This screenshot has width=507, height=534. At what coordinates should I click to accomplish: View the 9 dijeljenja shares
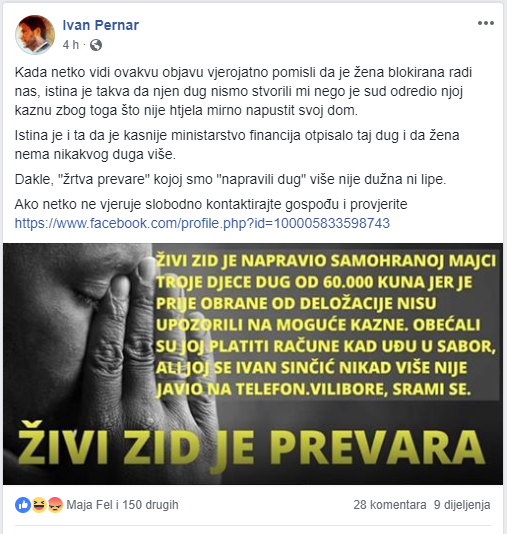pos(462,505)
